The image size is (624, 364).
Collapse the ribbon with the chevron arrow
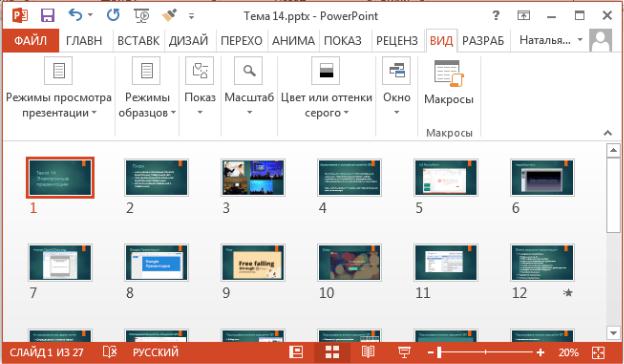coord(607,133)
